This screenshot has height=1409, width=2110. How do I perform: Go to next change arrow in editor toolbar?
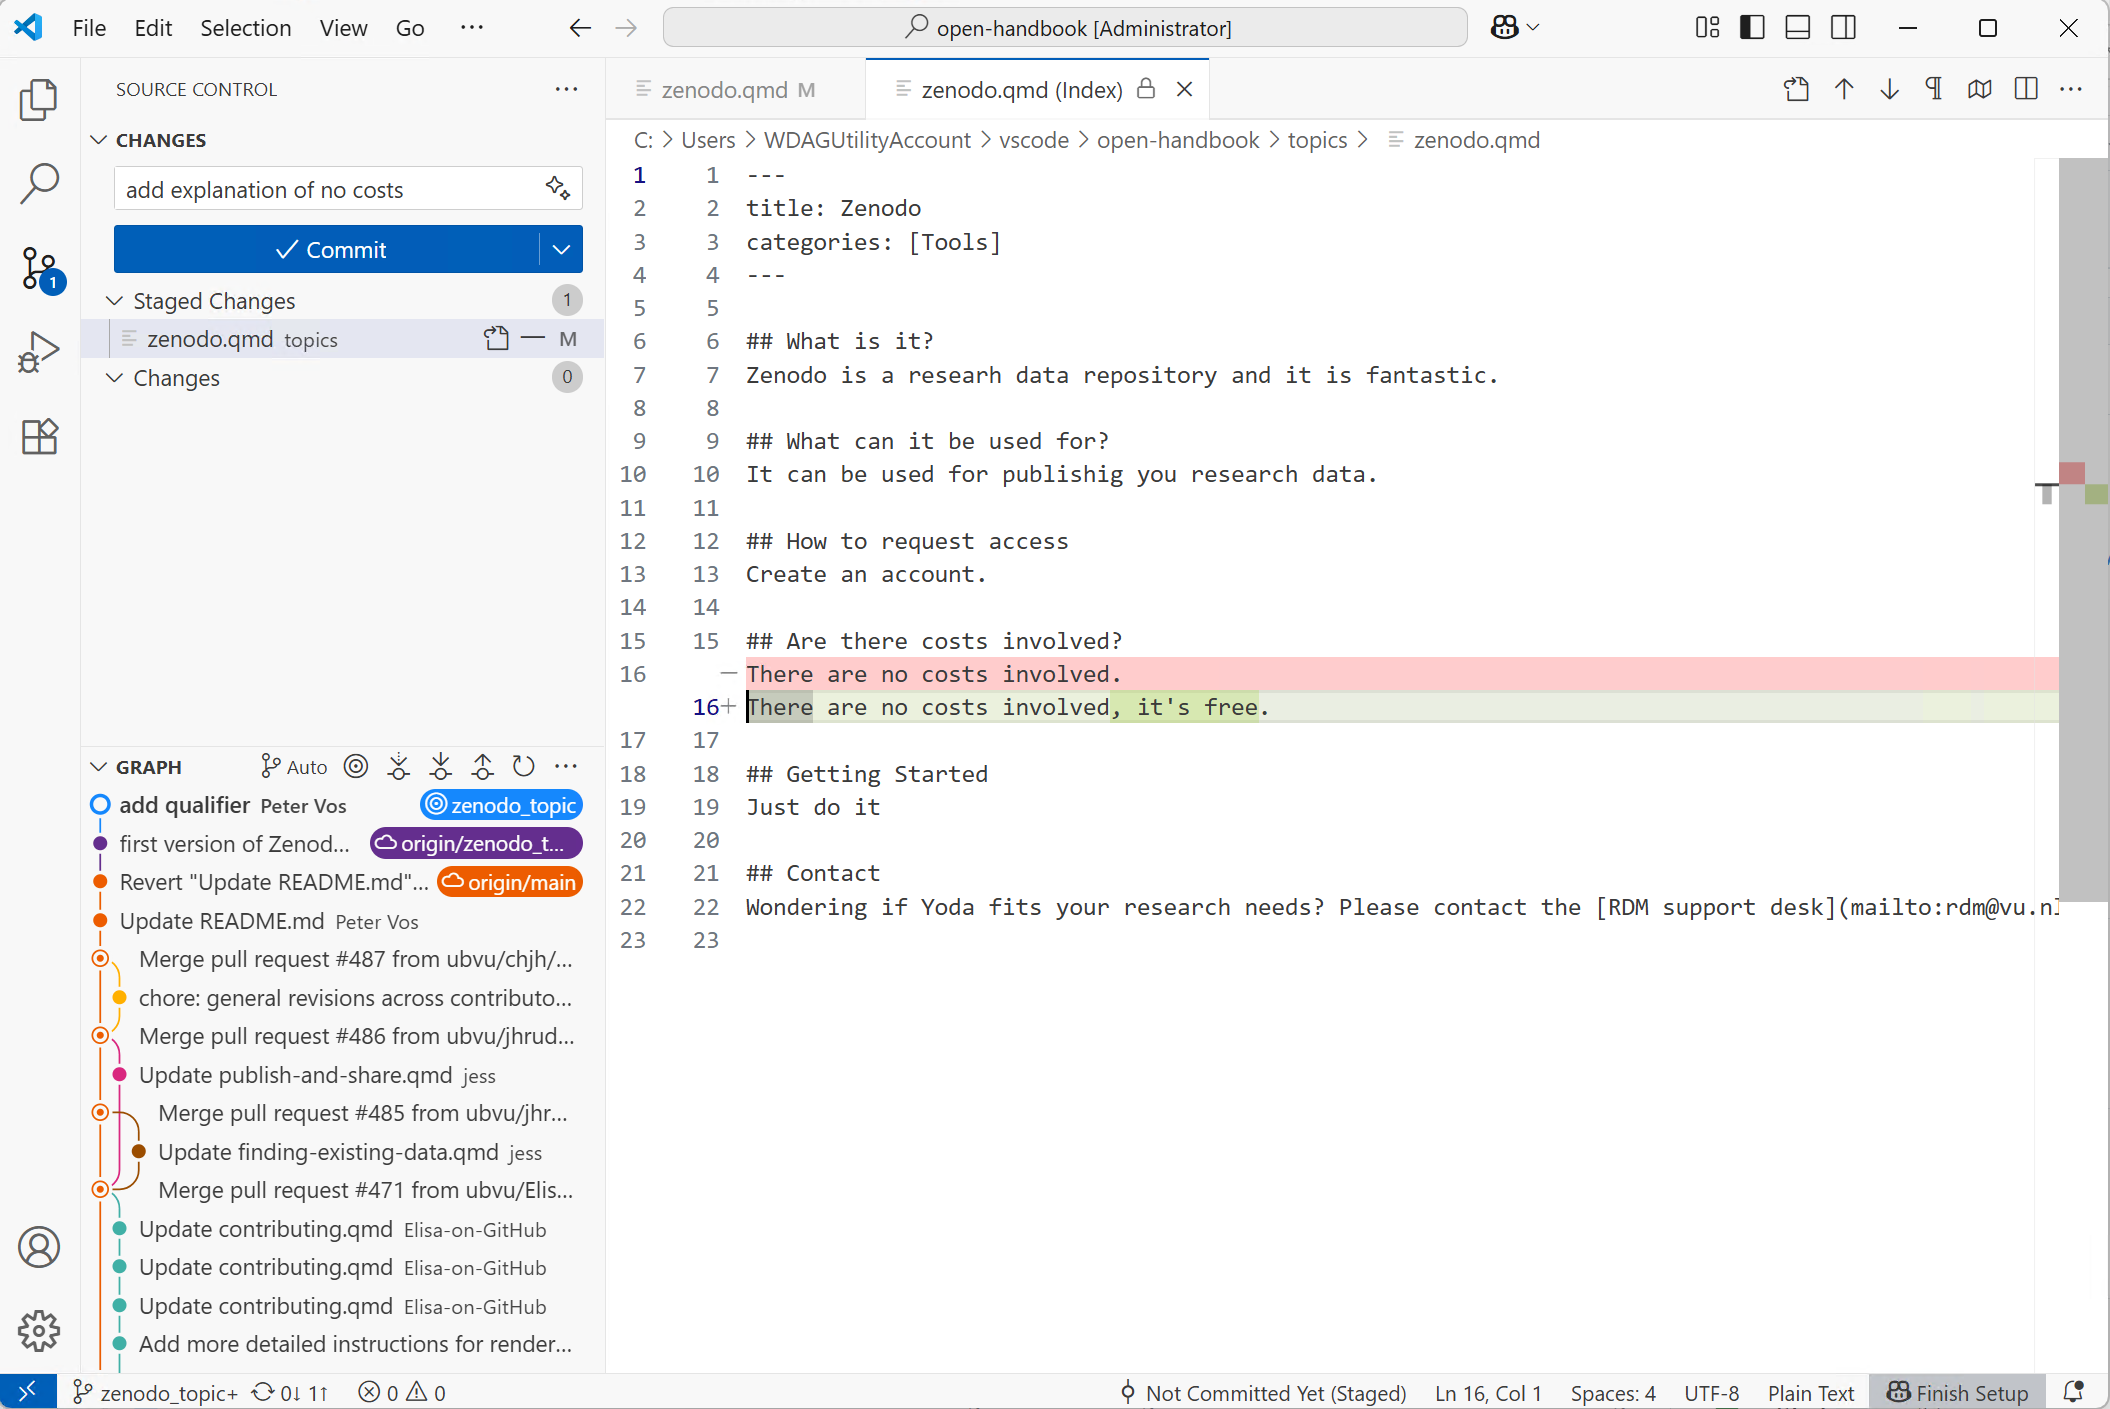(x=1889, y=89)
